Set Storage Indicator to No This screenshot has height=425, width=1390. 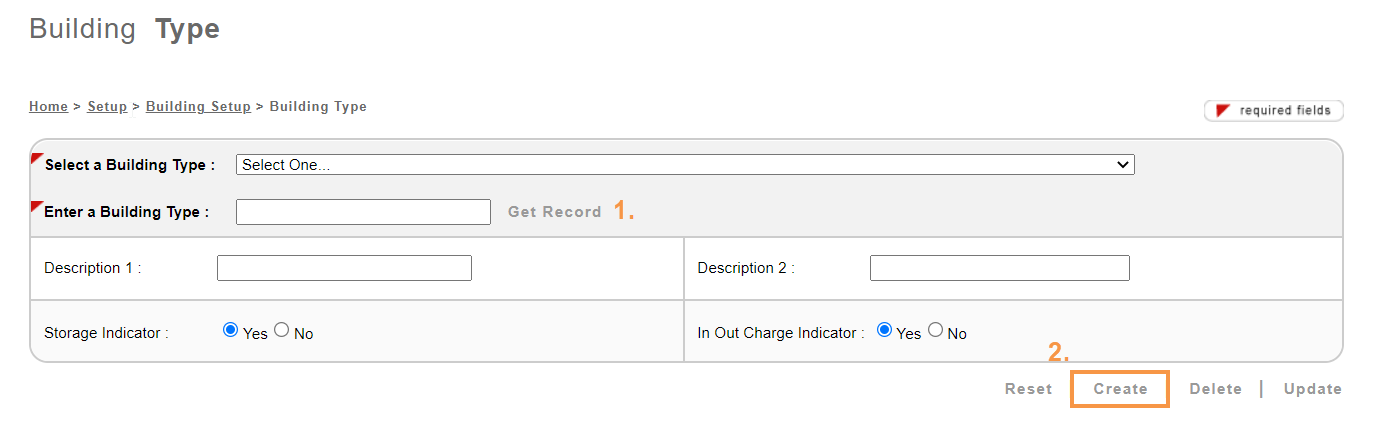point(282,330)
